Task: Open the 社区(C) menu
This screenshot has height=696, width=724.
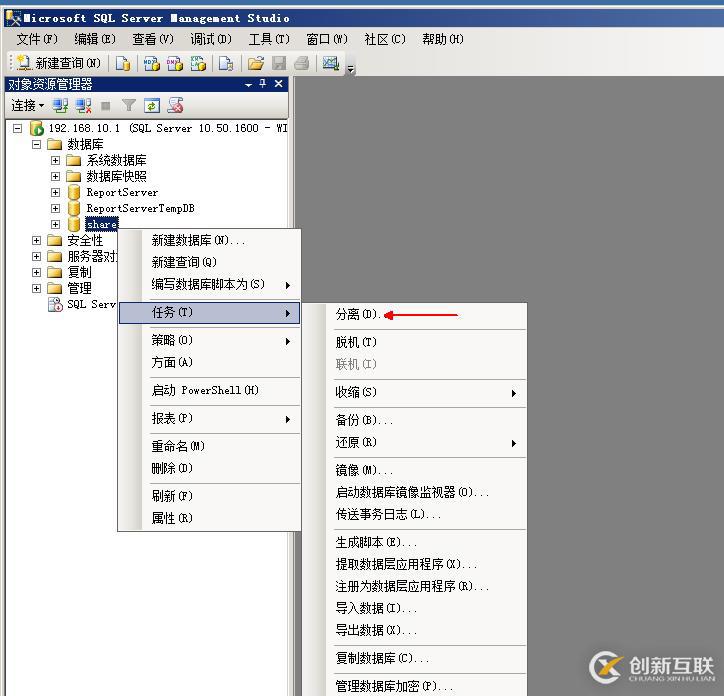Action: [385, 39]
